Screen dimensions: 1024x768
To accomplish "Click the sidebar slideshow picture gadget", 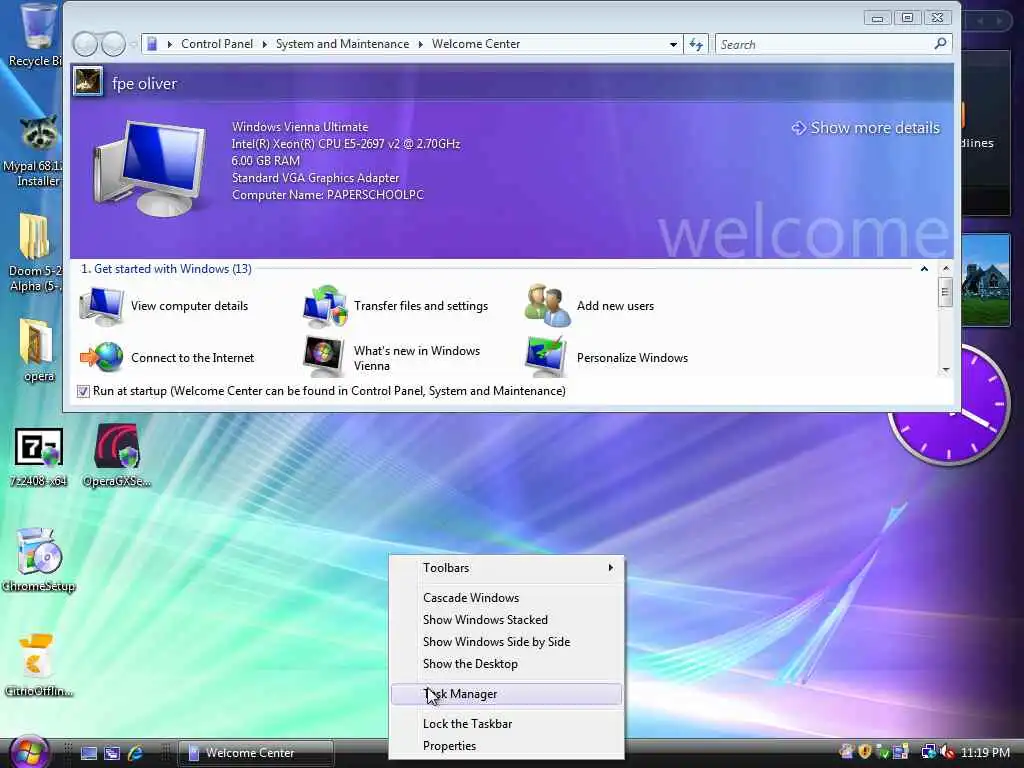I will pos(985,280).
